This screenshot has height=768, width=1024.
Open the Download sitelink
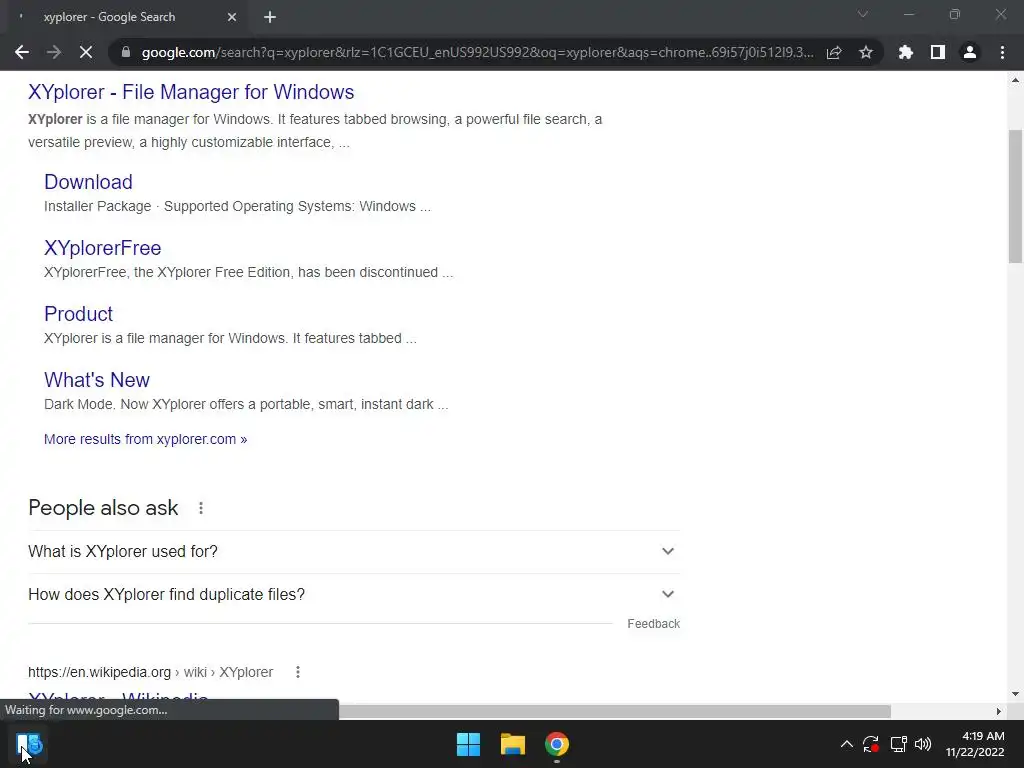pyautogui.click(x=88, y=182)
